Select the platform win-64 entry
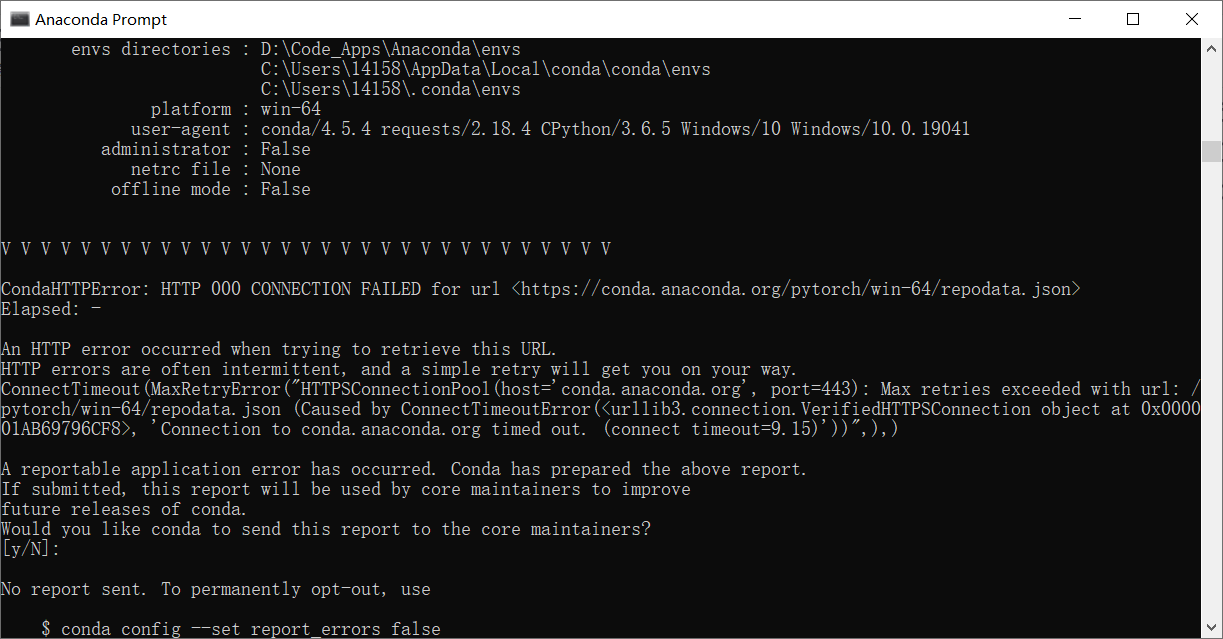 pos(290,108)
